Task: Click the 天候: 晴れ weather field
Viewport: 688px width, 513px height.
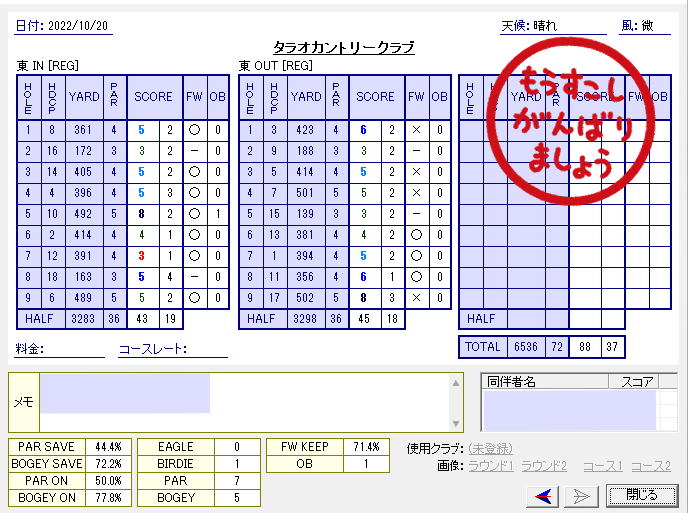Action: coord(553,26)
